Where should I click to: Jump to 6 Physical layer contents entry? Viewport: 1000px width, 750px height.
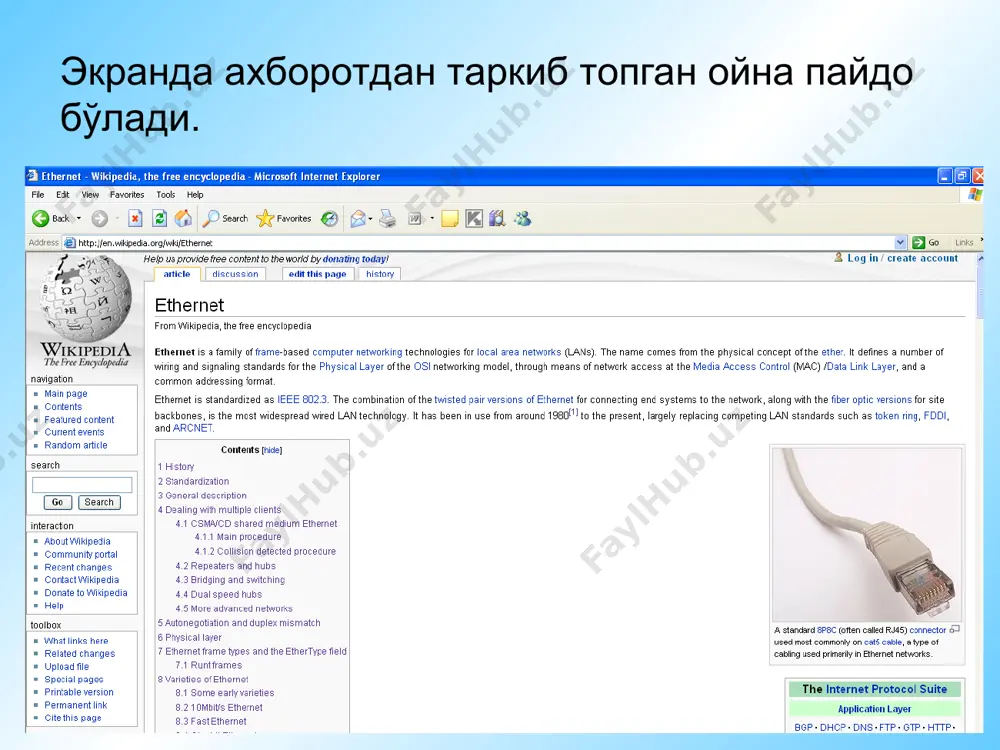[x=189, y=637]
